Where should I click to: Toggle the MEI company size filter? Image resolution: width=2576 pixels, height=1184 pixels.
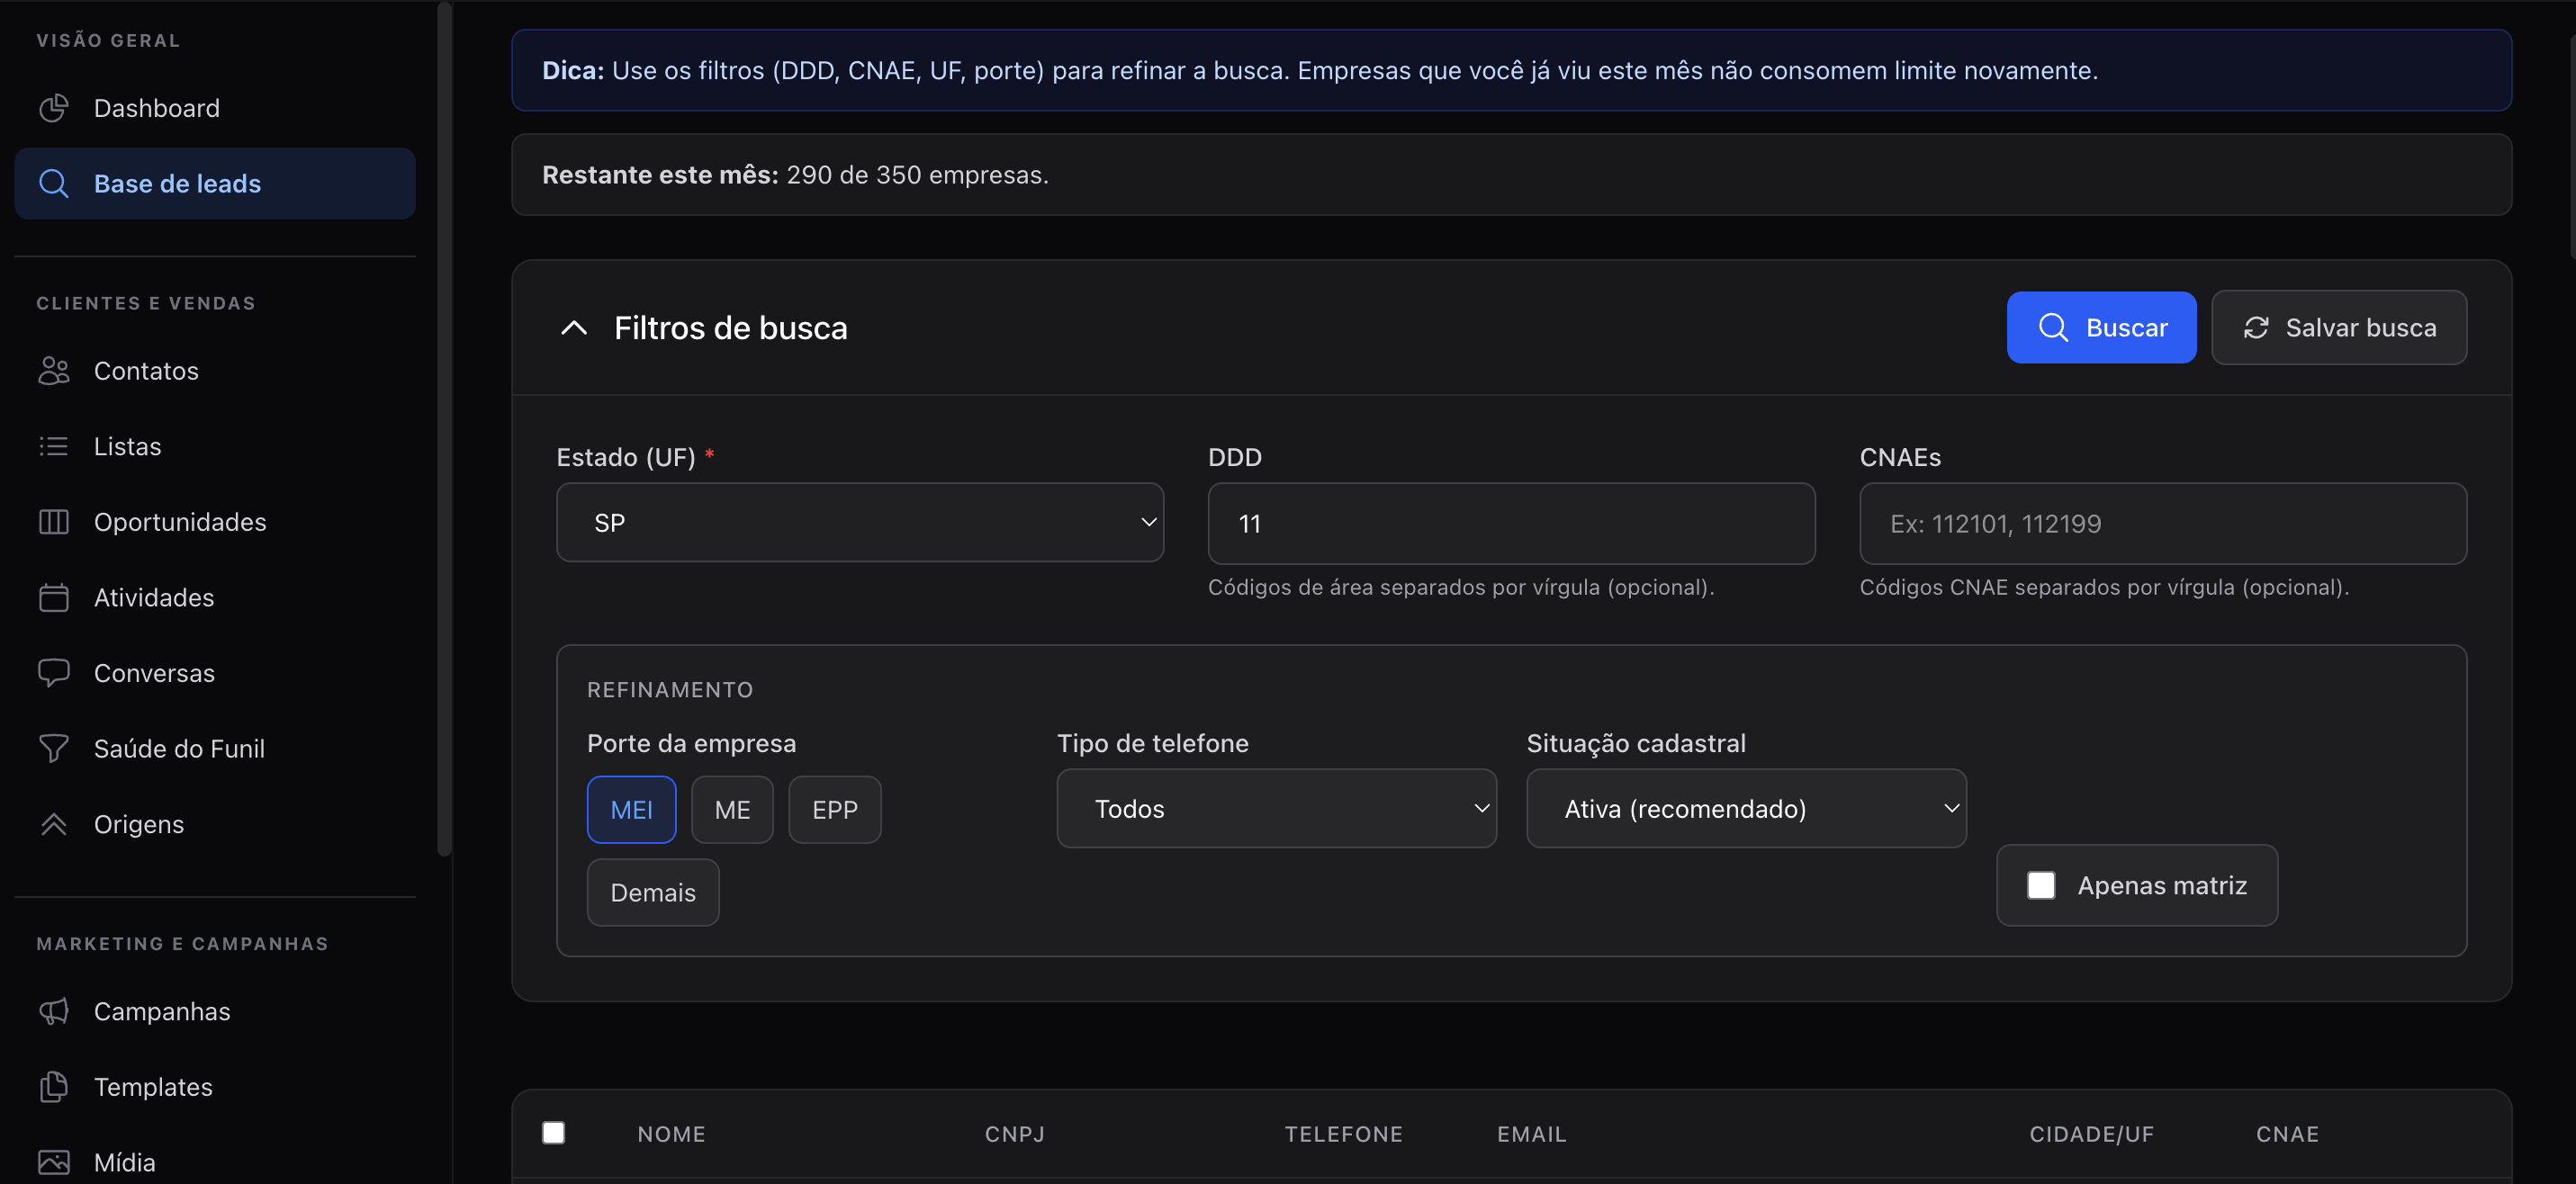(631, 809)
